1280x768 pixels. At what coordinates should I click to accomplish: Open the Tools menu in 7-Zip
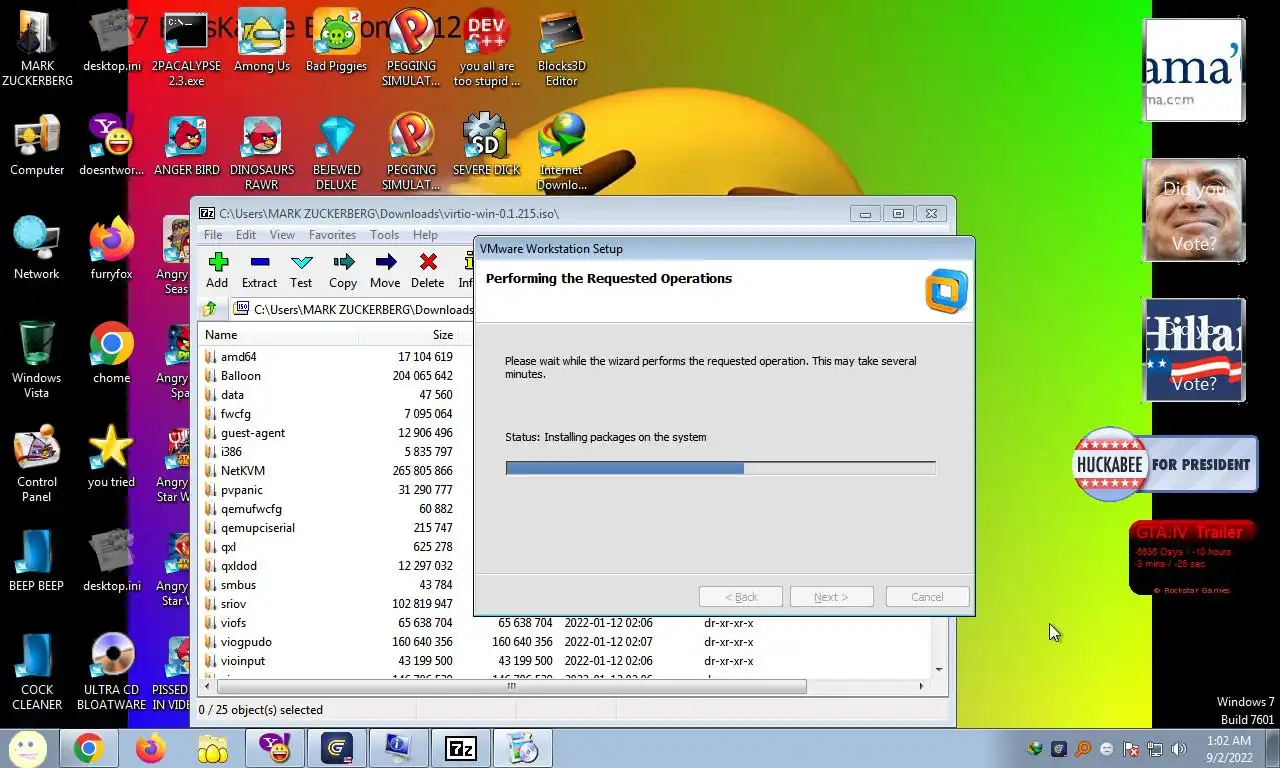pos(384,235)
